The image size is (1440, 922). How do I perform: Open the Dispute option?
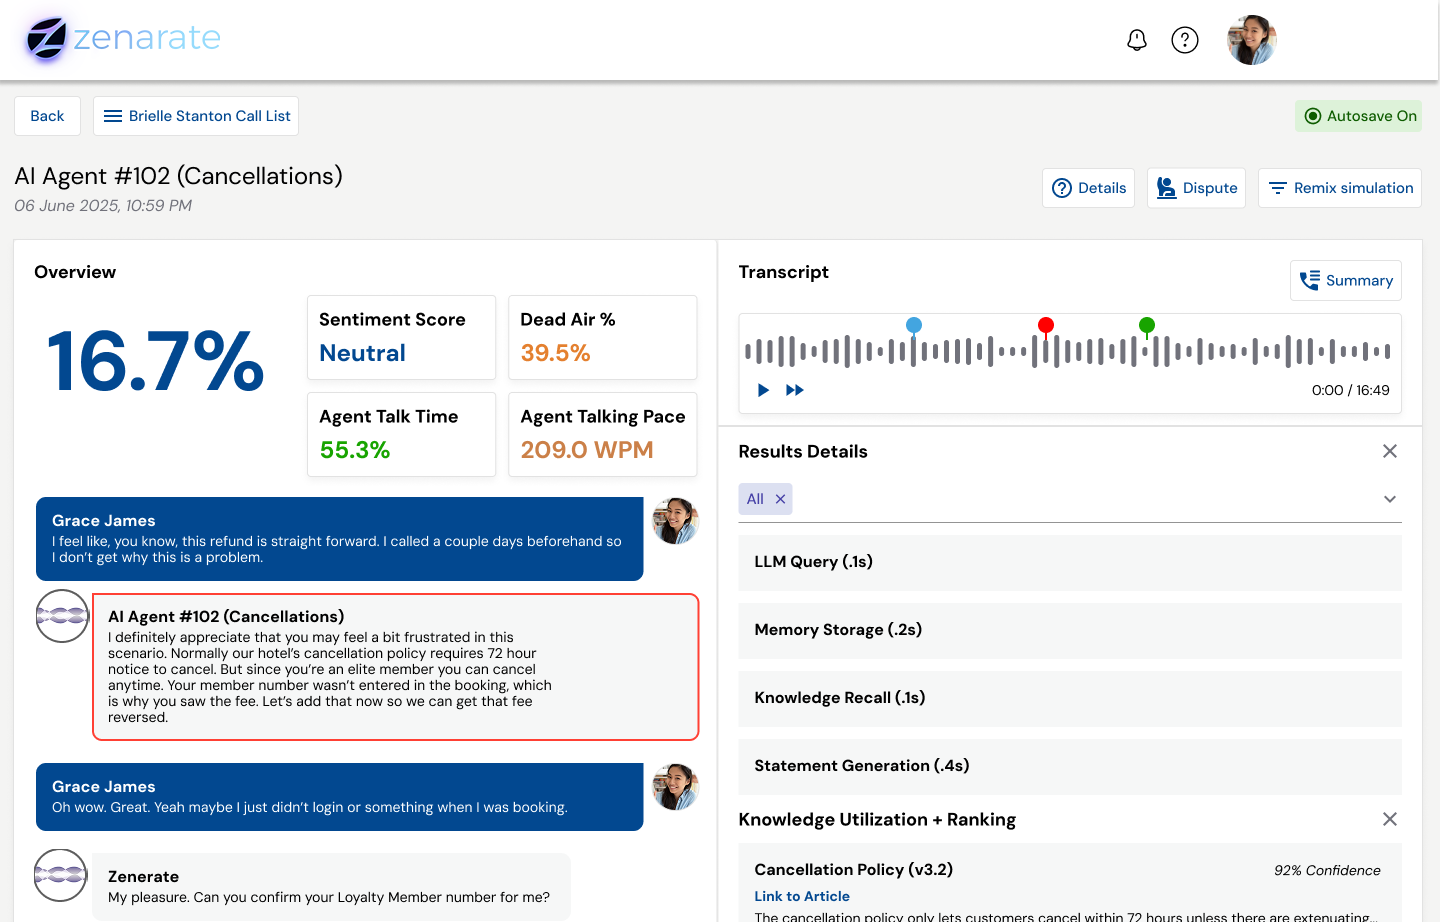1196,188
